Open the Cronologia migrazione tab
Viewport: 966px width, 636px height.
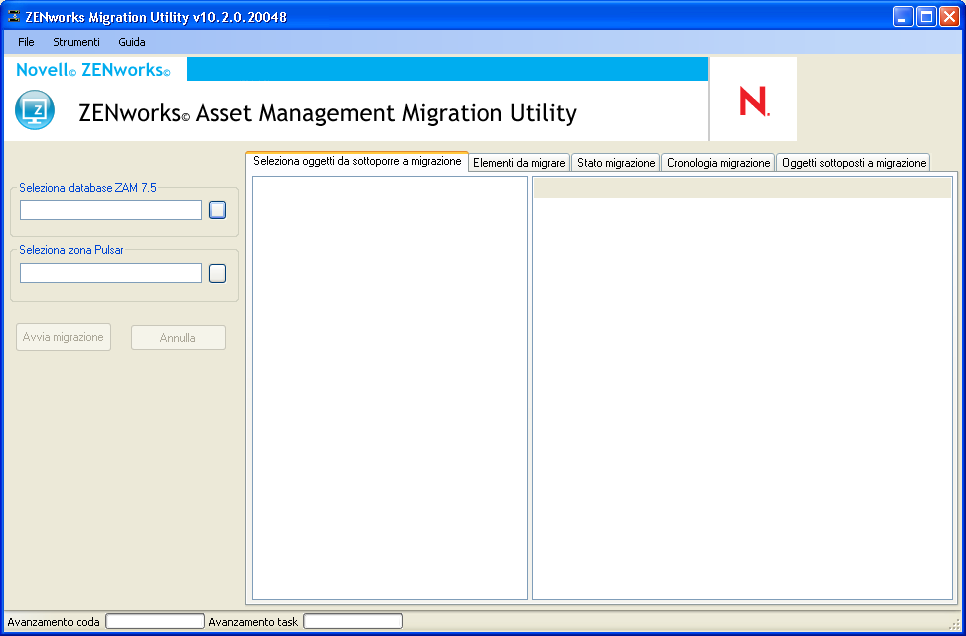[x=718, y=163]
